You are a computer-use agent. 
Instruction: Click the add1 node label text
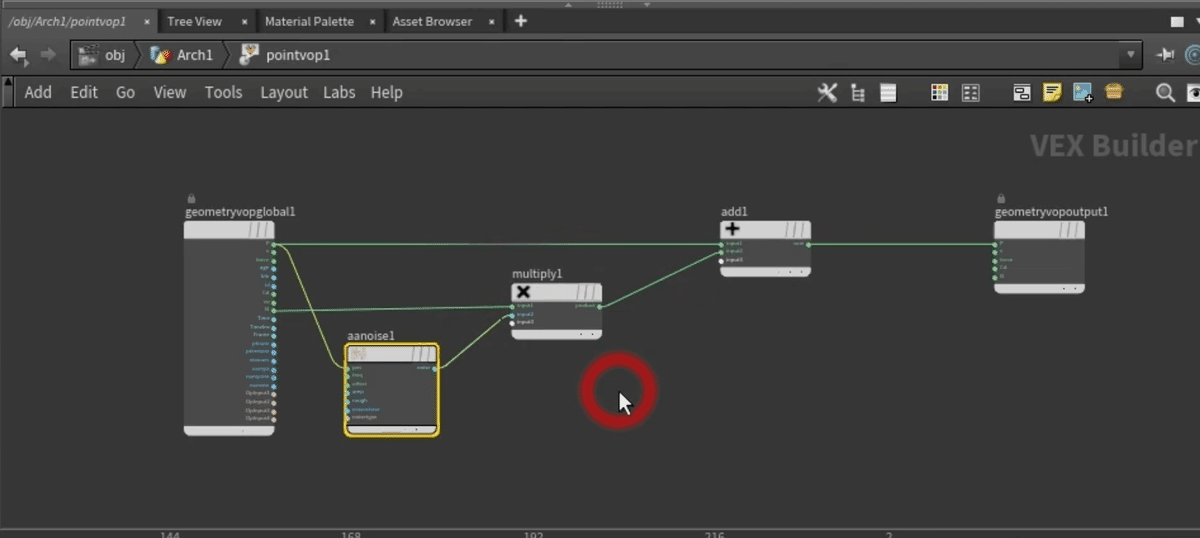tap(734, 211)
